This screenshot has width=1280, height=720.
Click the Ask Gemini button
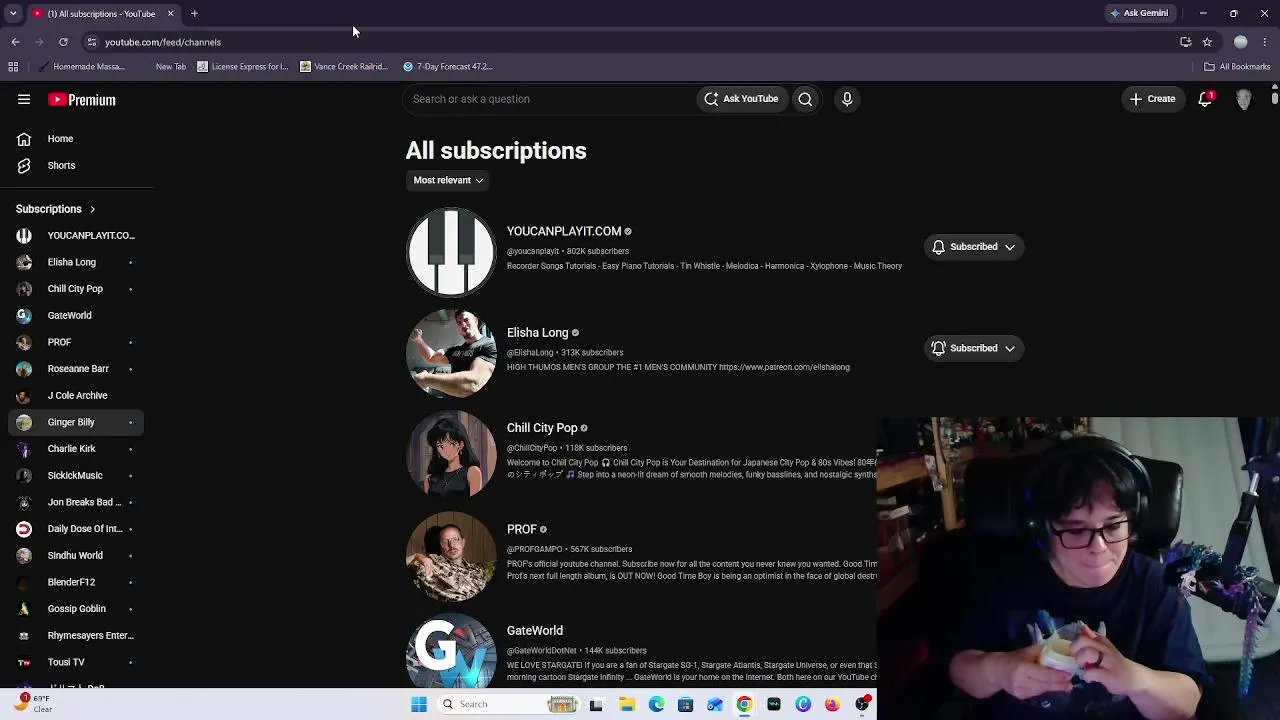click(x=1138, y=14)
